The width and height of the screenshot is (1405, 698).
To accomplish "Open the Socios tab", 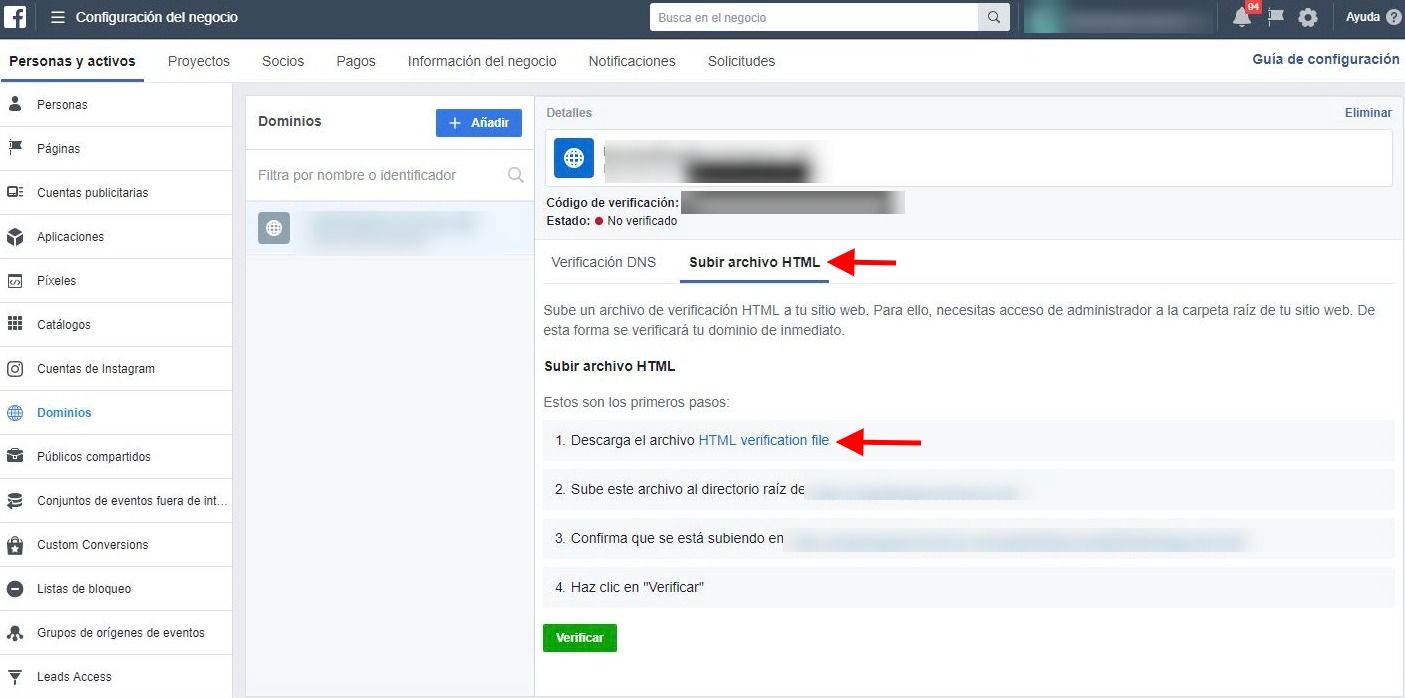I will click(283, 61).
